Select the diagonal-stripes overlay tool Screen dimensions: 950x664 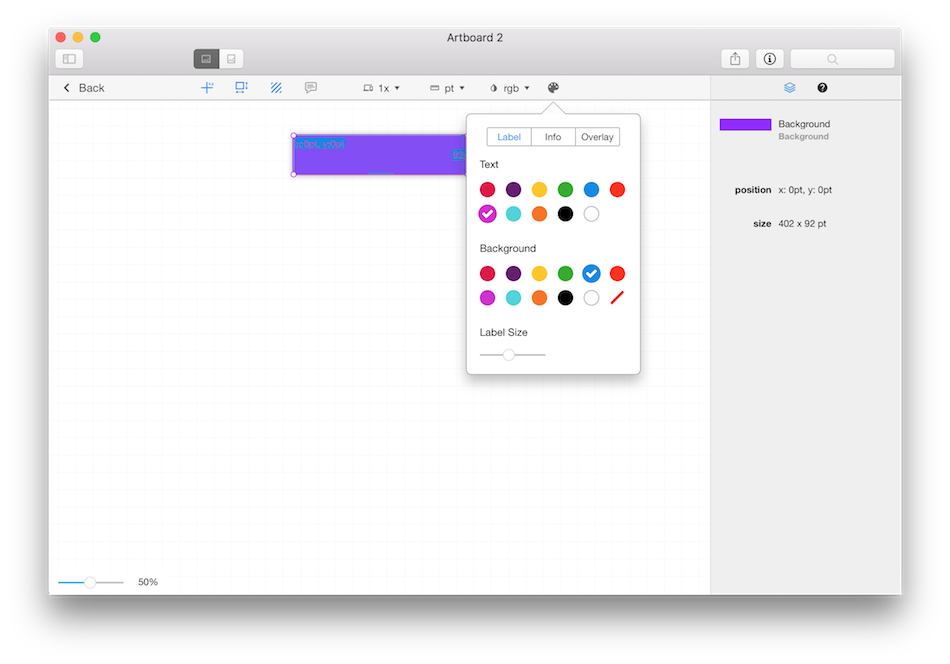[x=276, y=88]
